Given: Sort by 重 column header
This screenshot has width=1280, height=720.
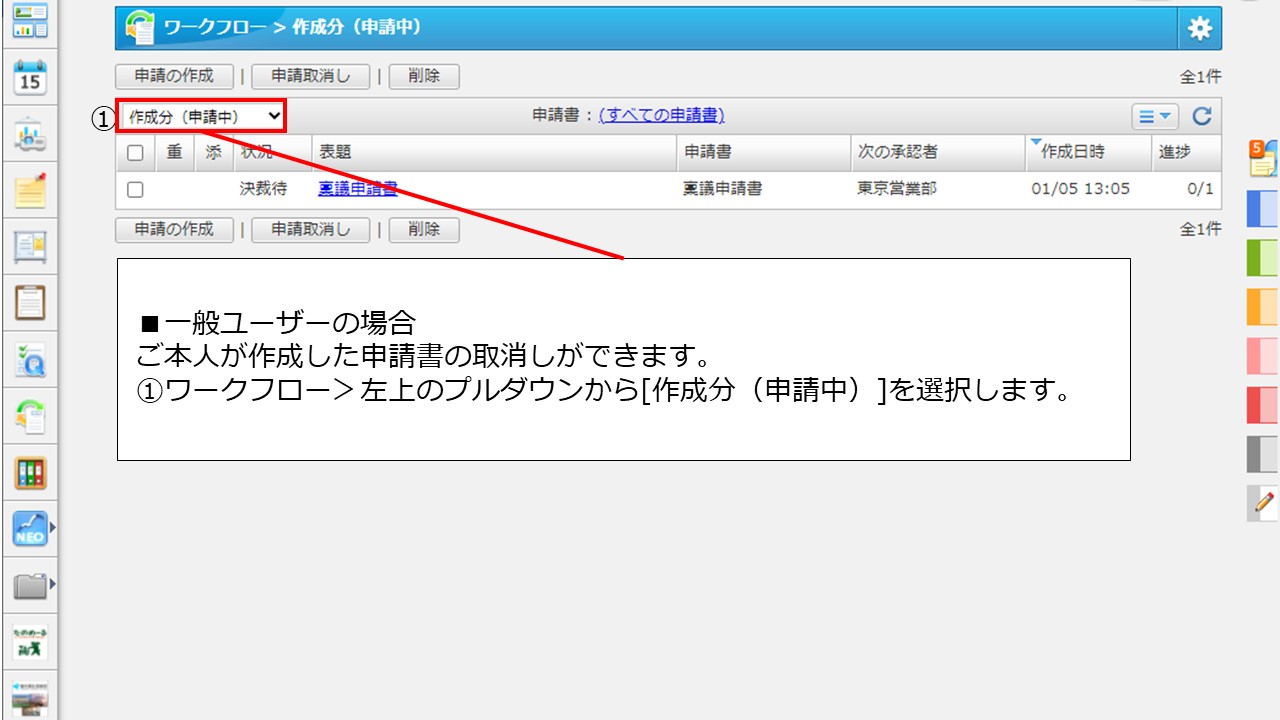Looking at the screenshot, I should pyautogui.click(x=175, y=152).
